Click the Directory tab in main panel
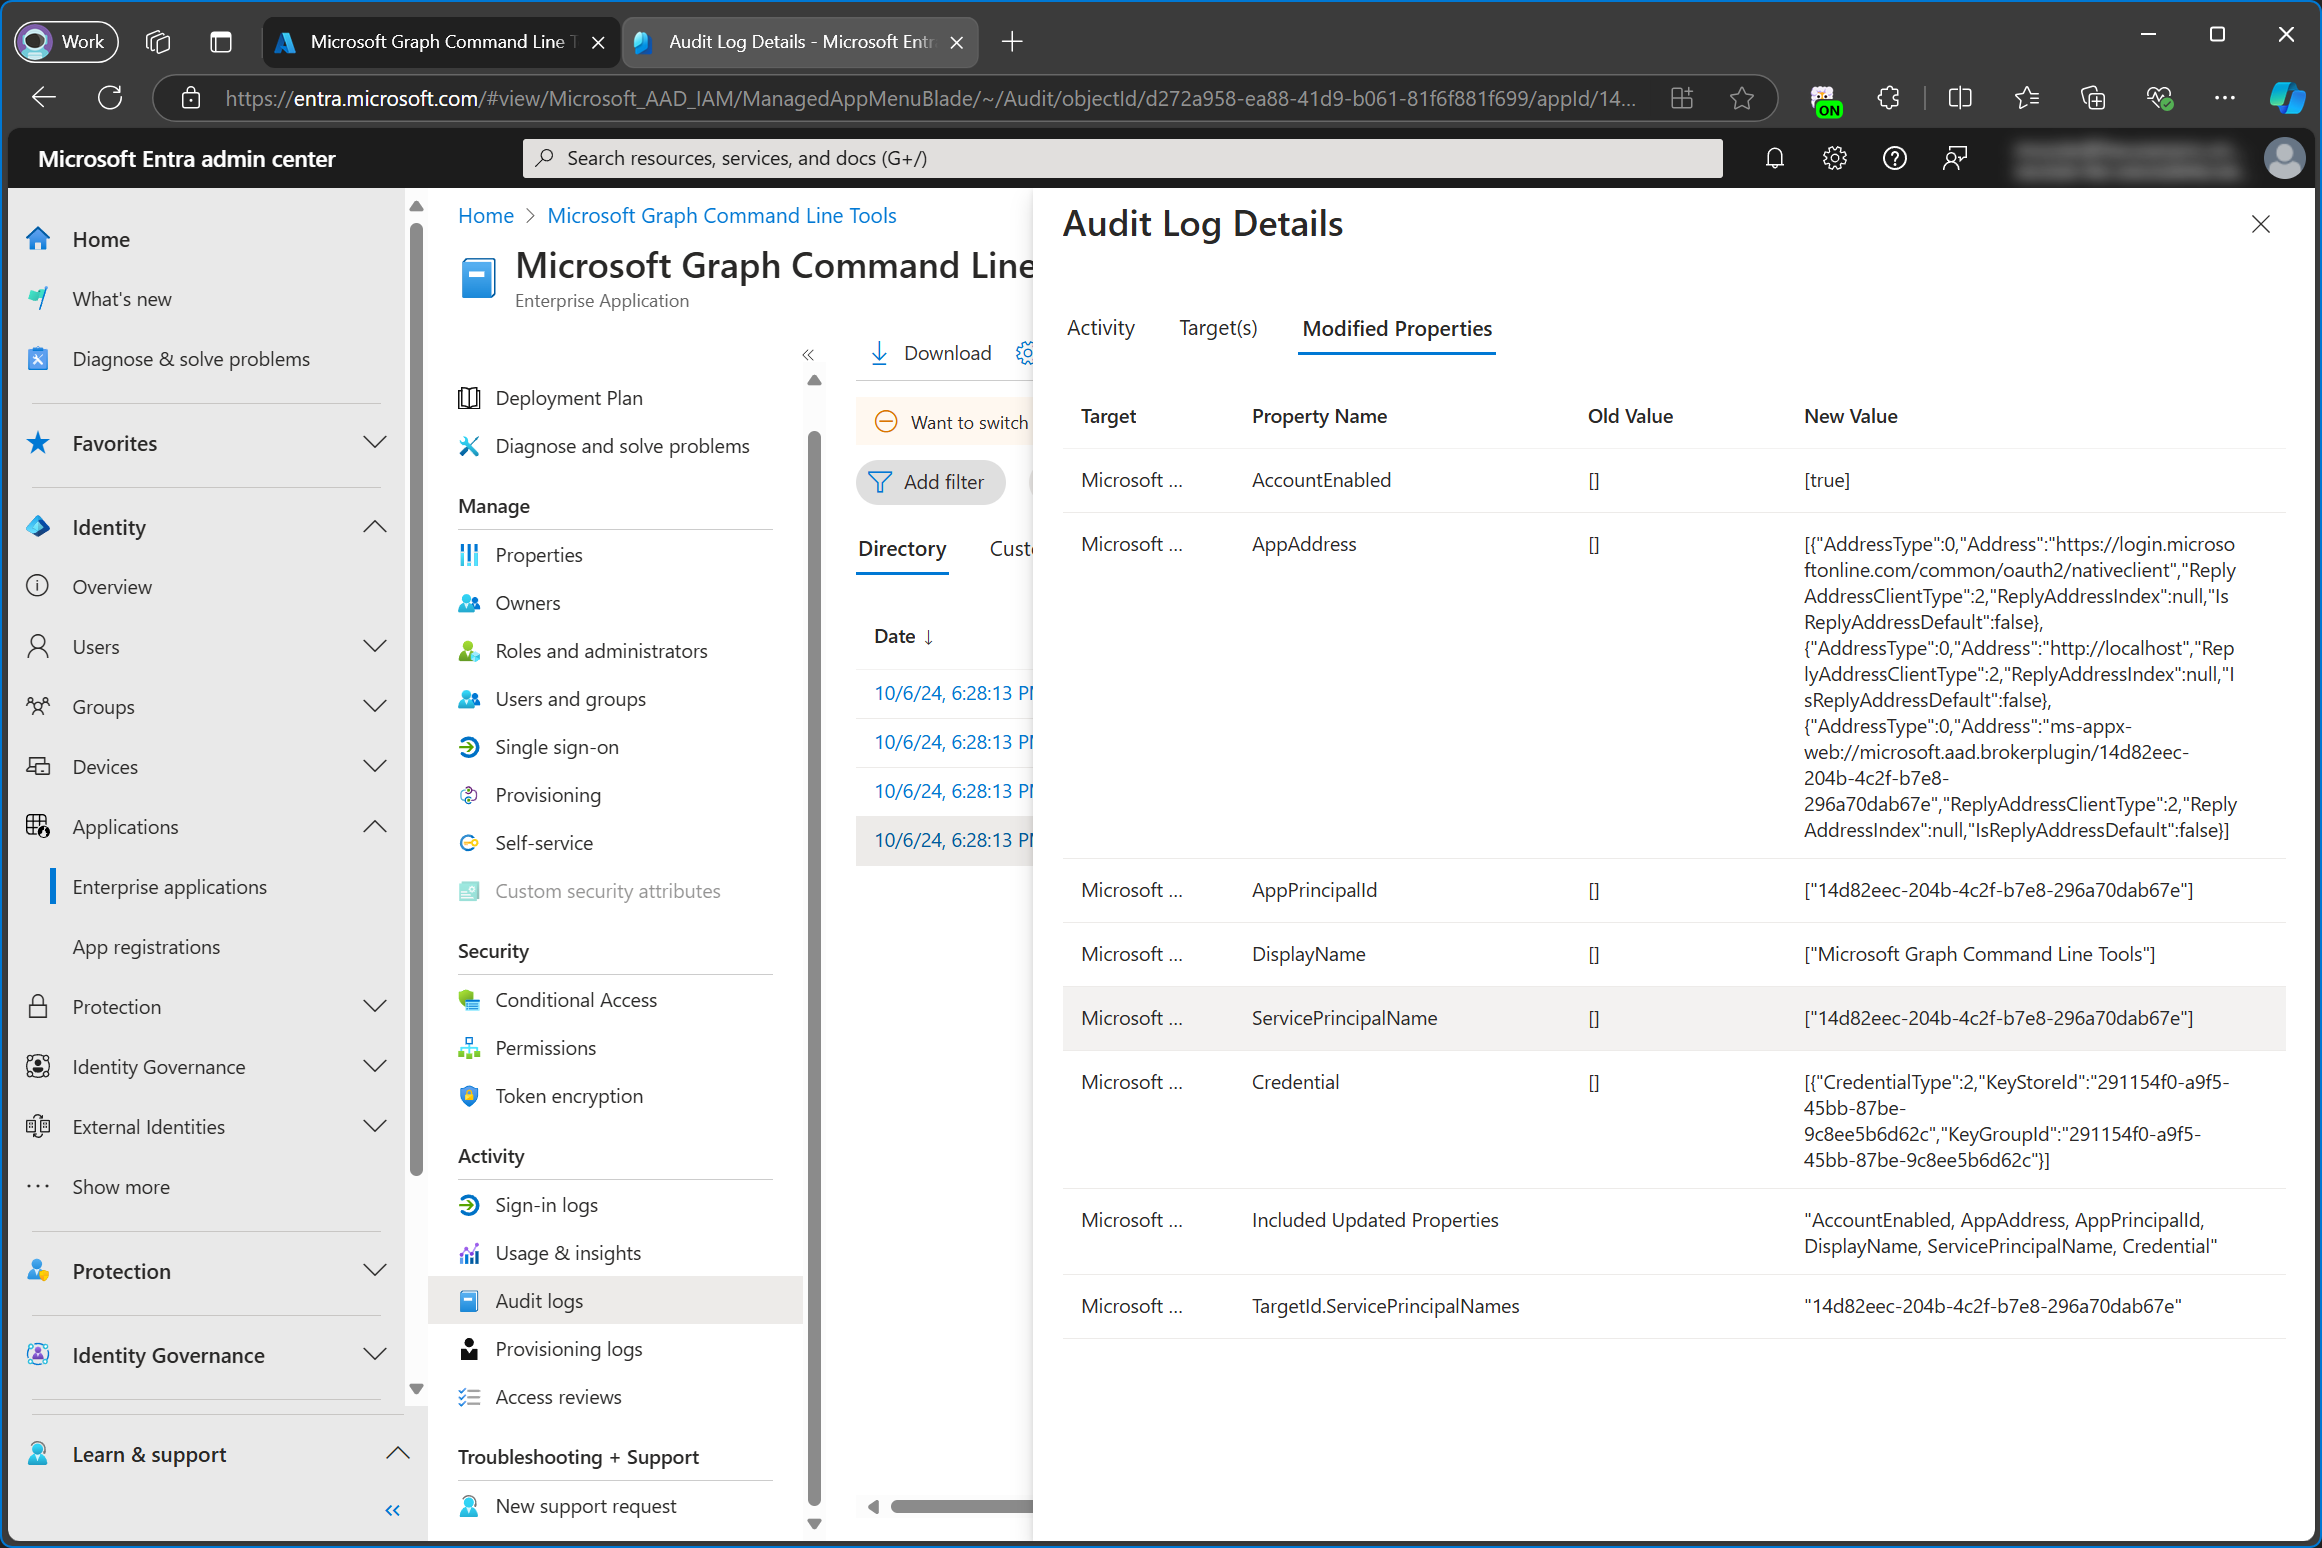 pyautogui.click(x=902, y=549)
